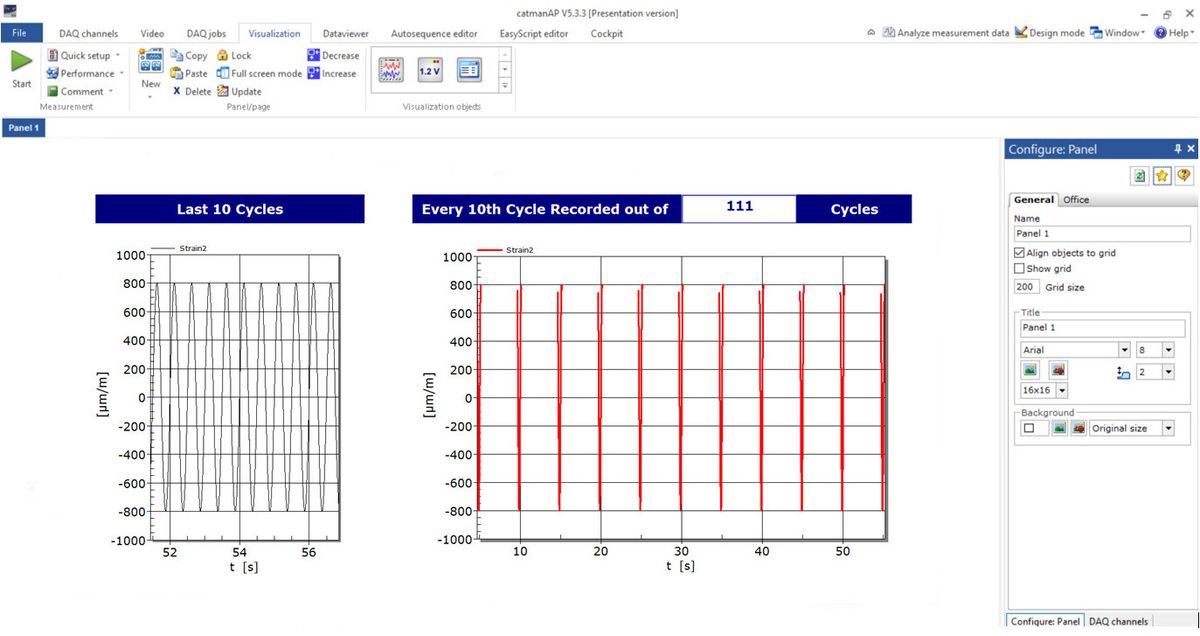This screenshot has width=1200, height=636.
Task: Enable the Show grid checkbox
Action: click(x=1017, y=268)
